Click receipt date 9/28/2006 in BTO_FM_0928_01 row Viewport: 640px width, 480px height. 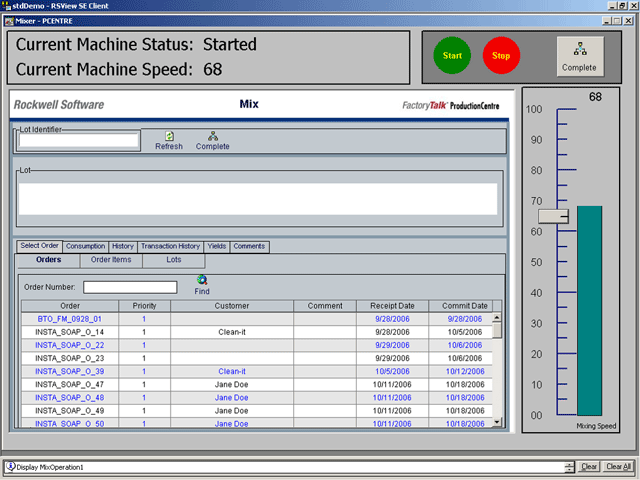tap(392, 319)
